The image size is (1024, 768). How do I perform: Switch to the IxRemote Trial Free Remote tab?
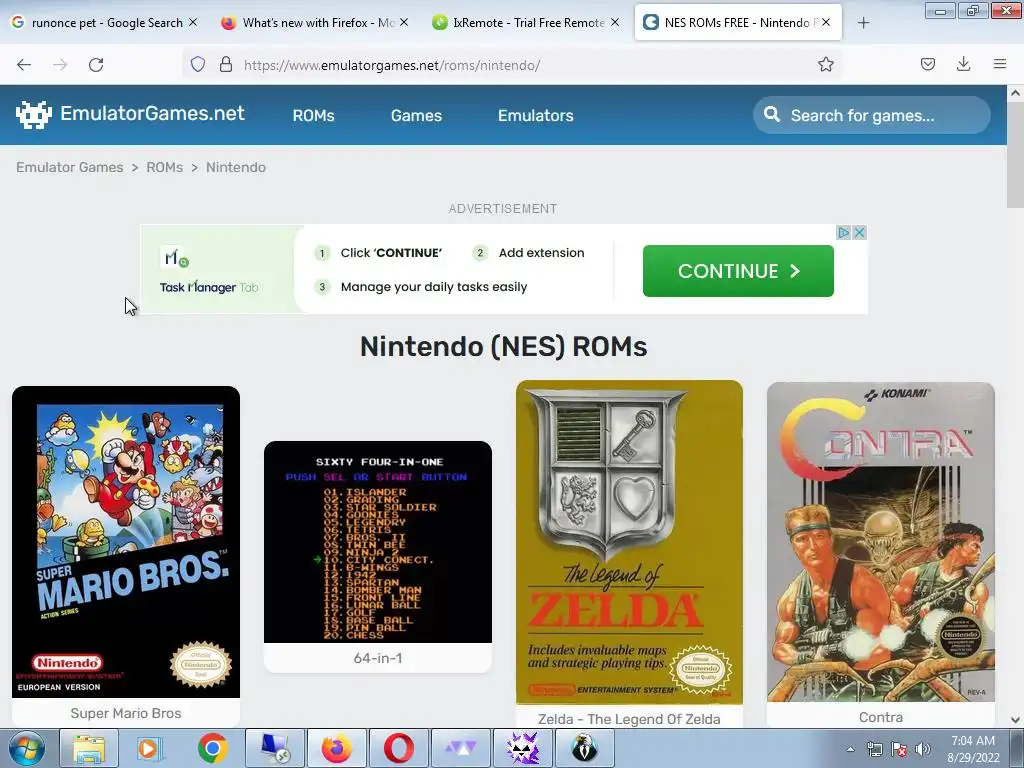(526, 23)
